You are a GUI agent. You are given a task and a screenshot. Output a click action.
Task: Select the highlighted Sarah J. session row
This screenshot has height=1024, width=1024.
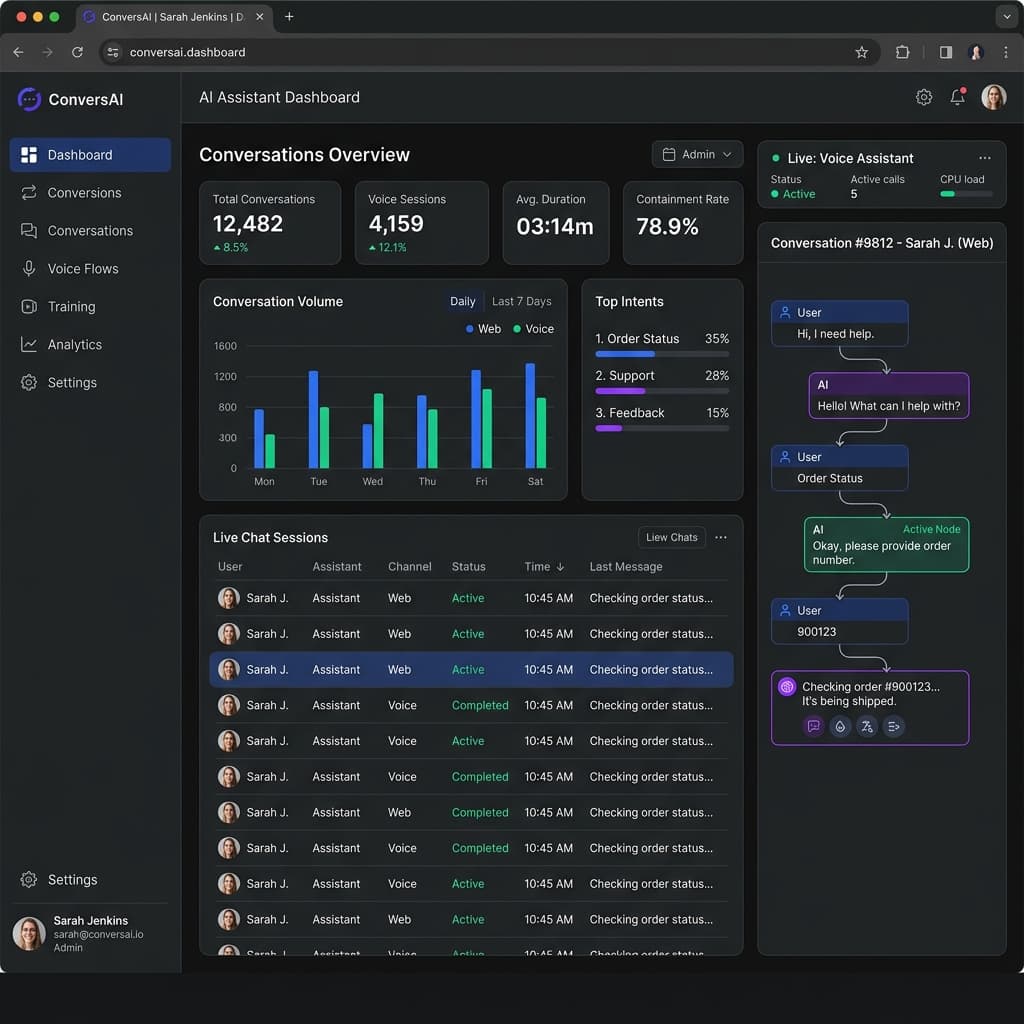coord(471,669)
